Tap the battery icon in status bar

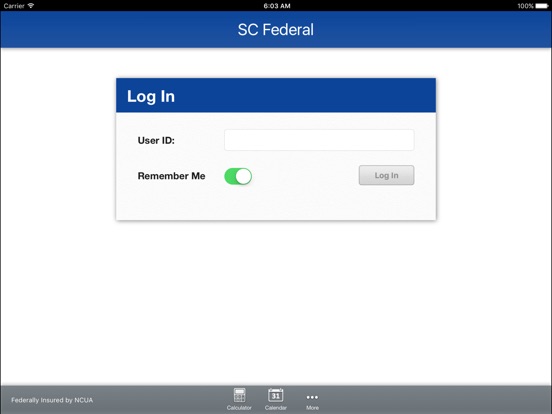[x=542, y=6]
